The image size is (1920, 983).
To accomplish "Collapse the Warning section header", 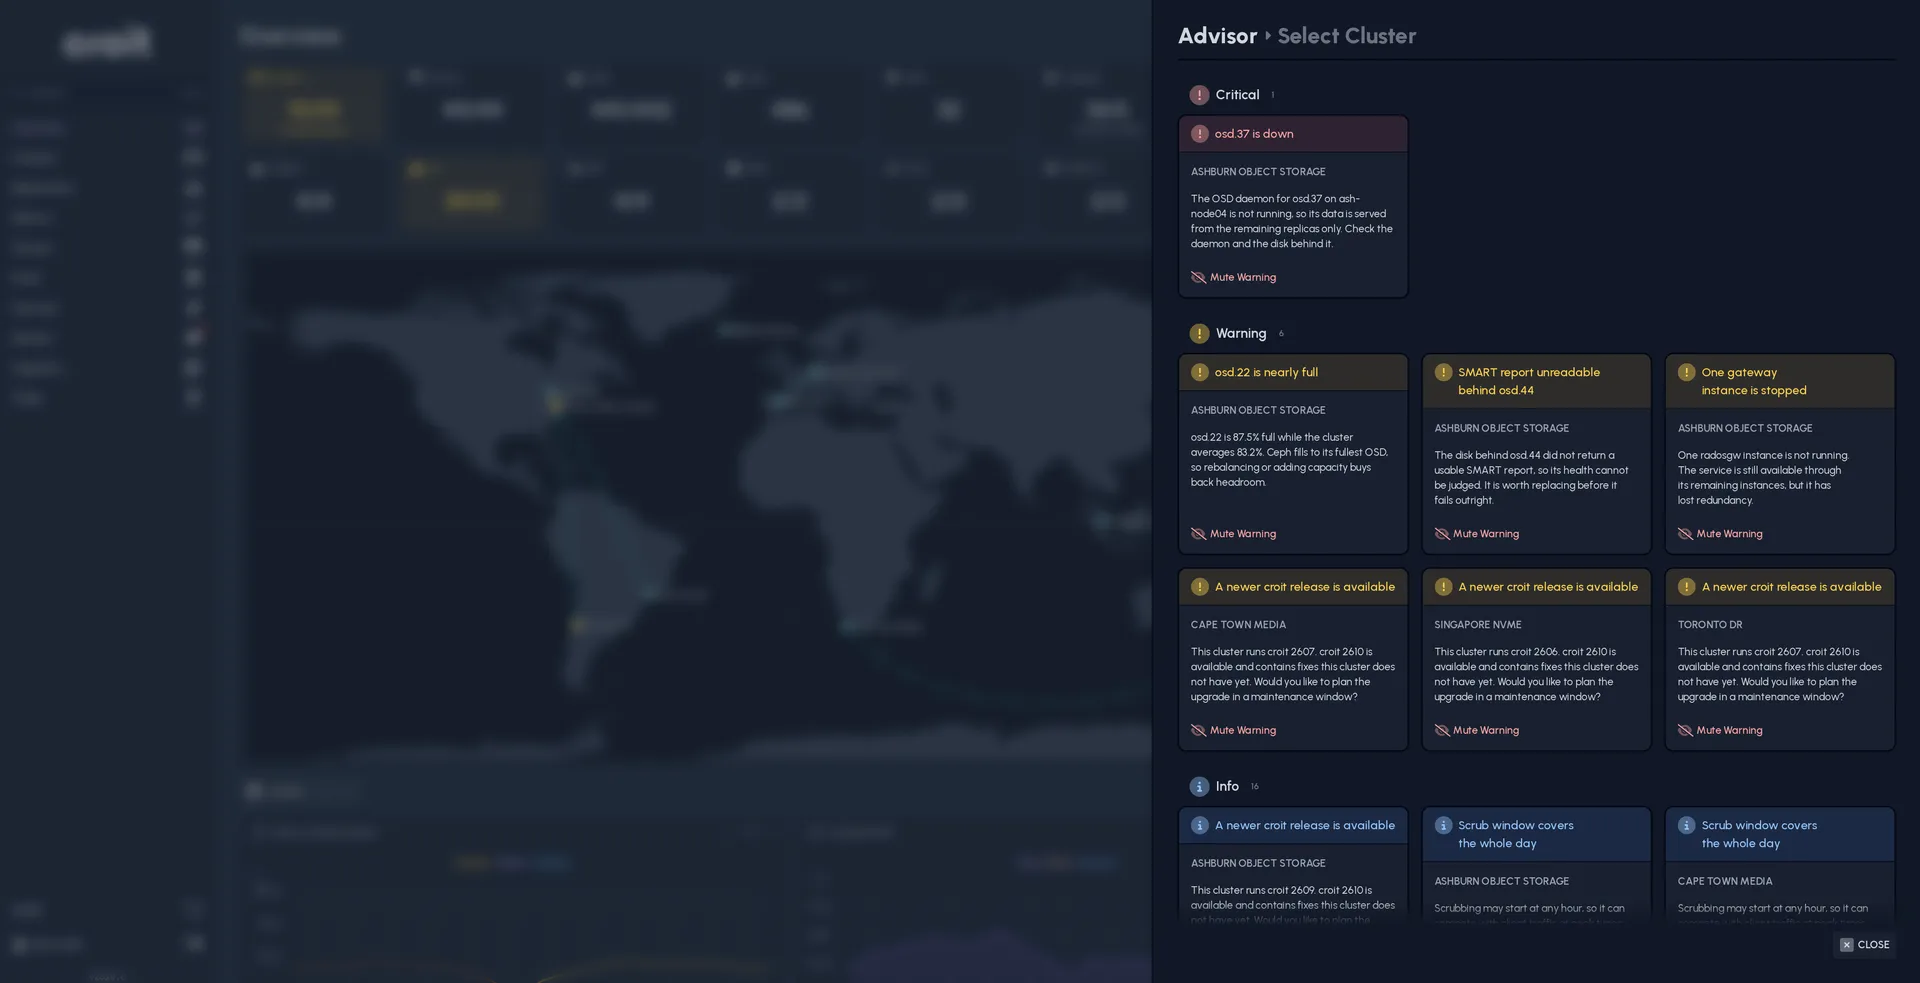I will tap(1241, 334).
